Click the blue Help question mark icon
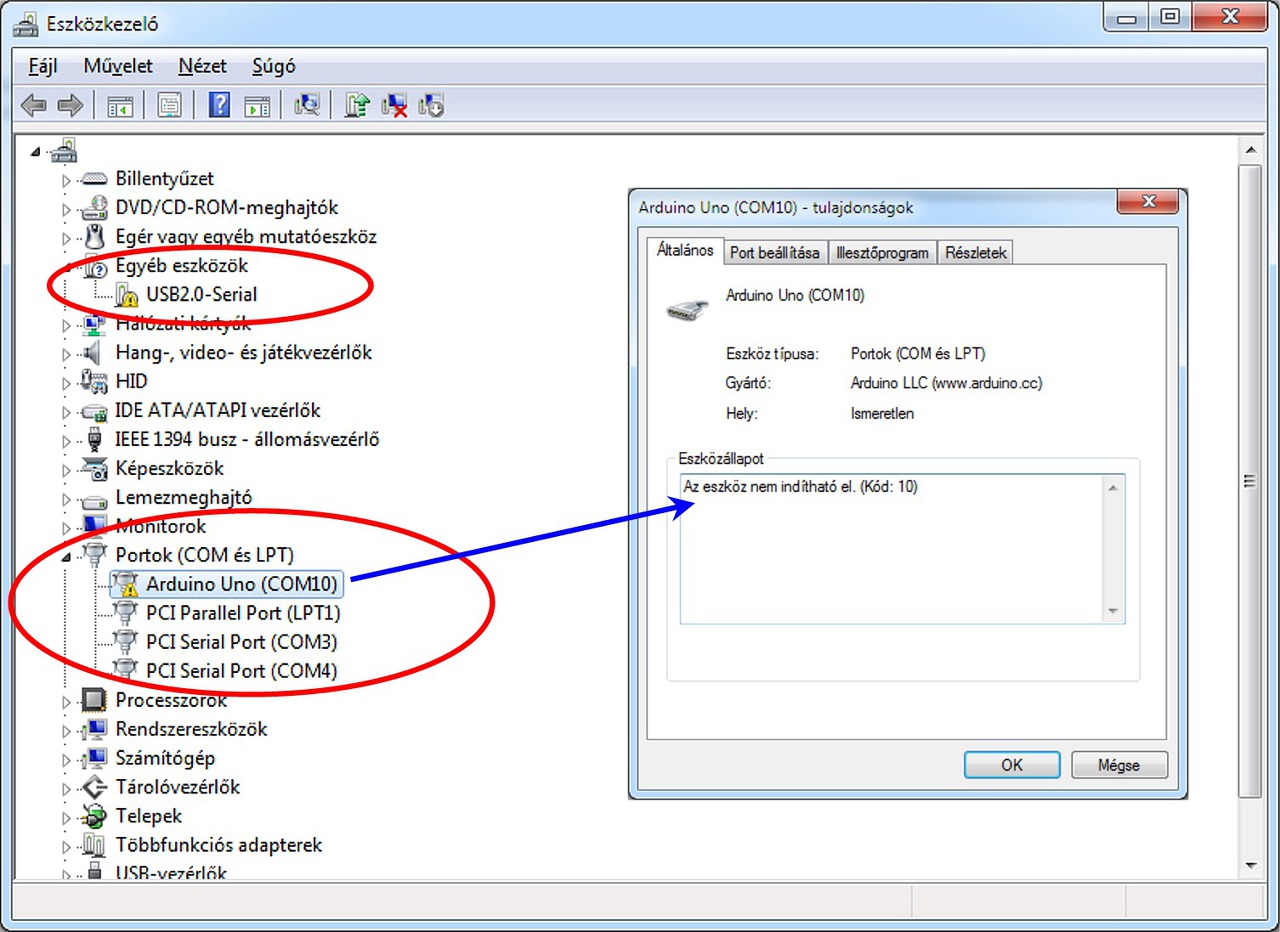This screenshot has height=932, width=1280. click(x=219, y=105)
